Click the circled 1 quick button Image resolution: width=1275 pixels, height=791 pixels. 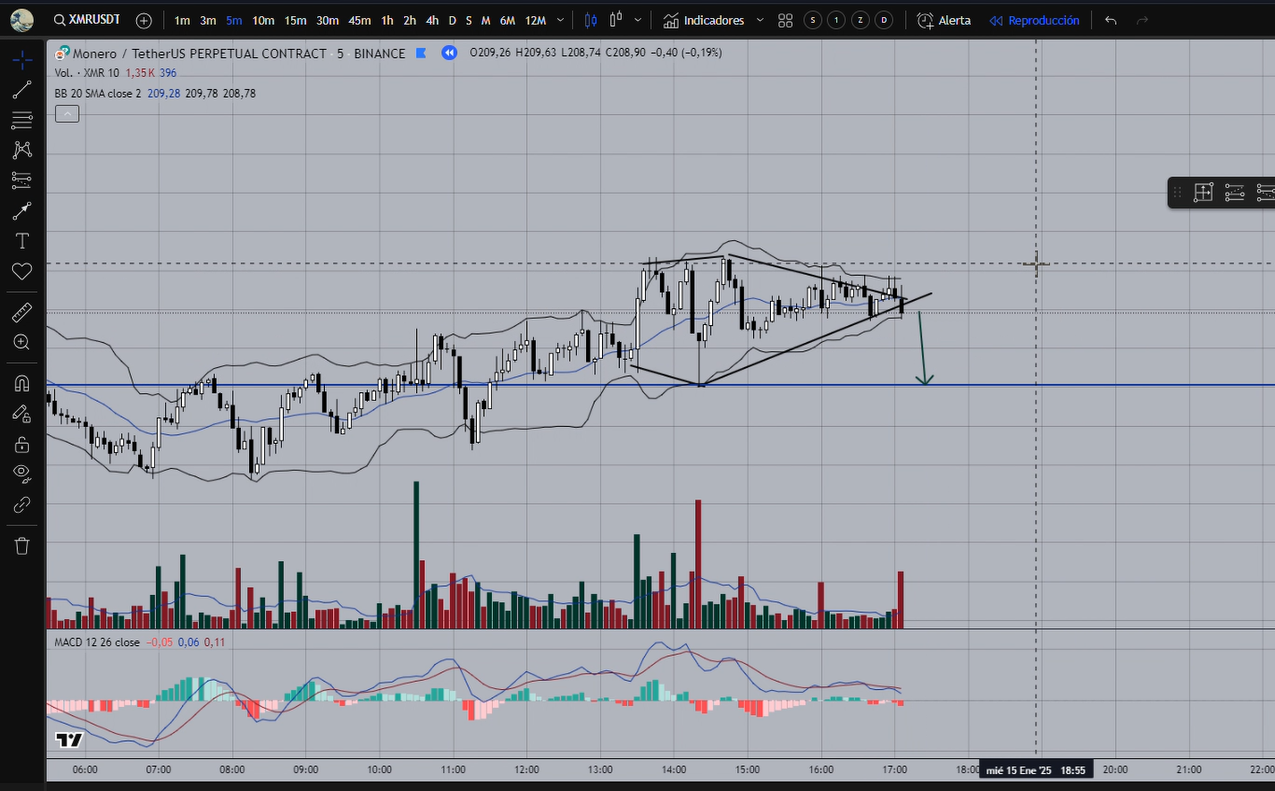(837, 20)
